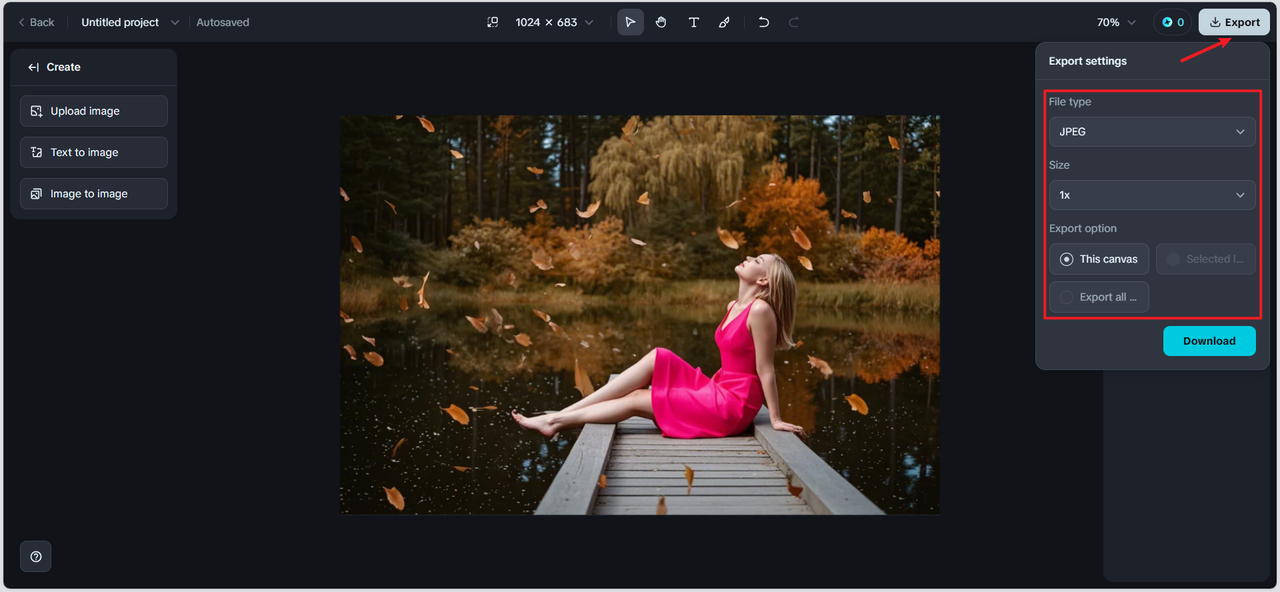Select the pointer/select tool
The width and height of the screenshot is (1280, 592).
630,22
